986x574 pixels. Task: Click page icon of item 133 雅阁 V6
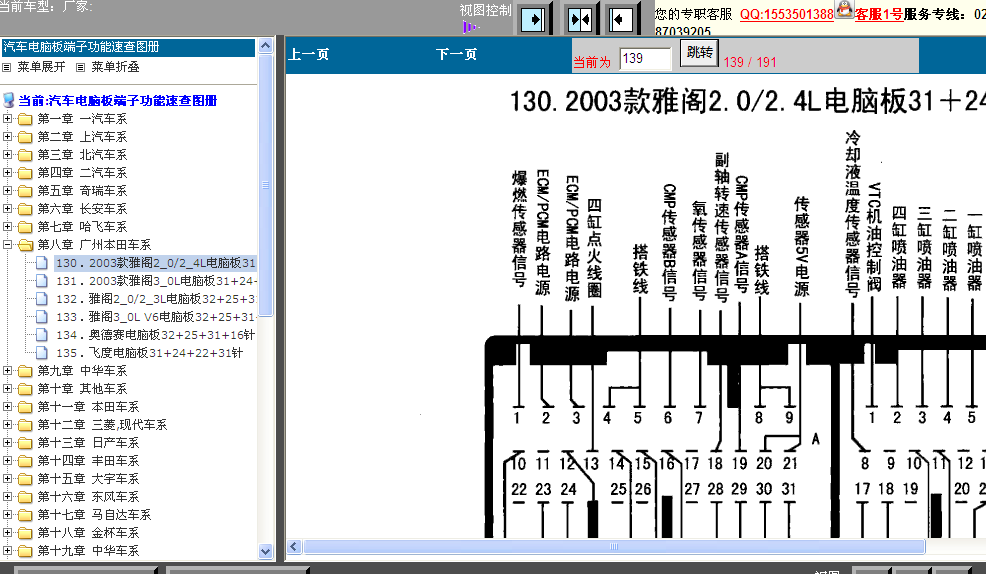[42, 317]
